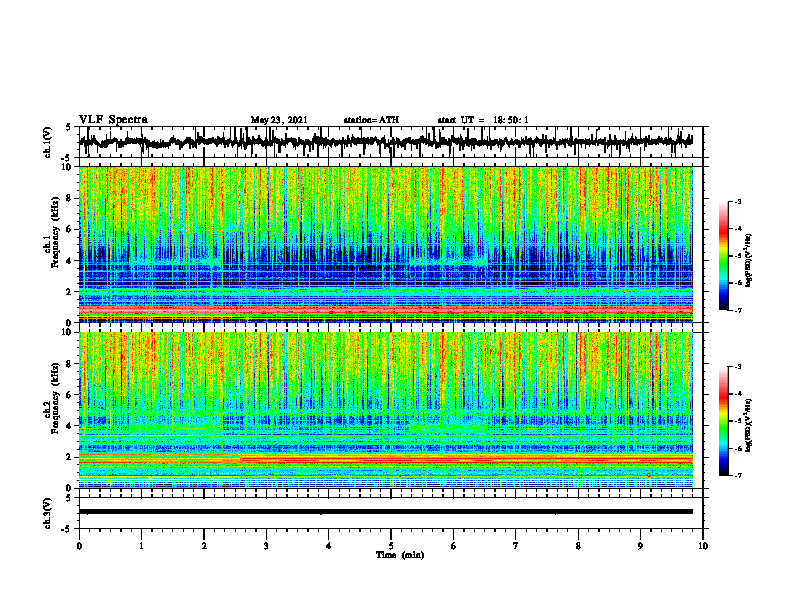
Task: Click the time axis tick label '4'
Action: (329, 546)
